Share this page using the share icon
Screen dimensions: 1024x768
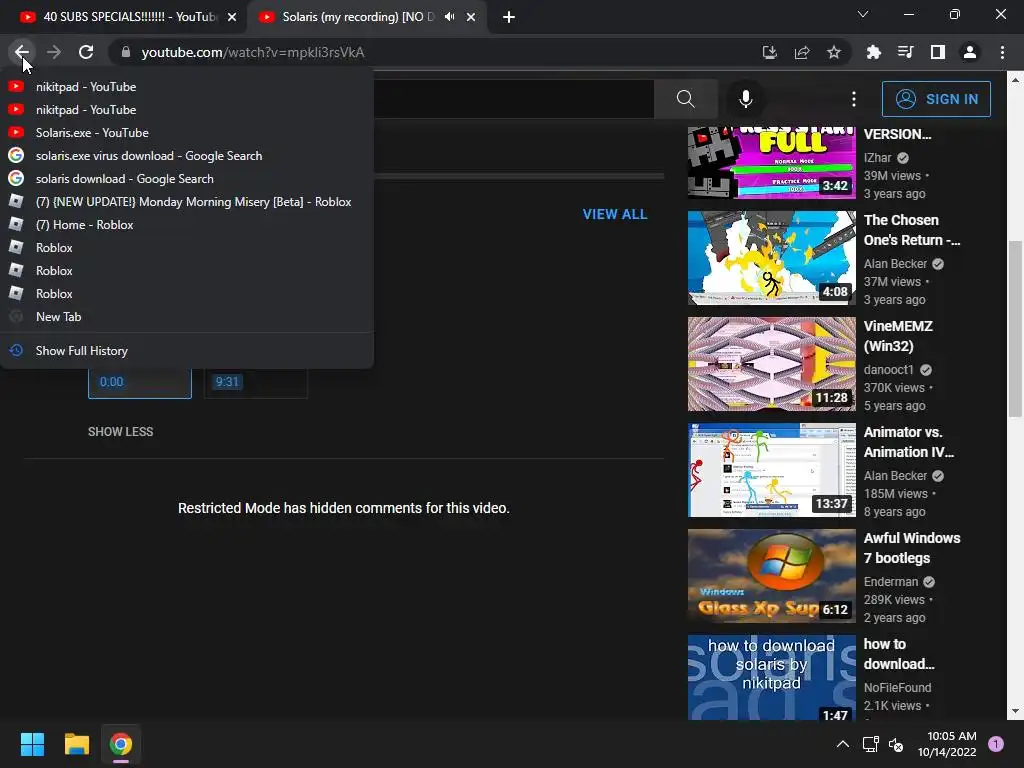point(801,52)
